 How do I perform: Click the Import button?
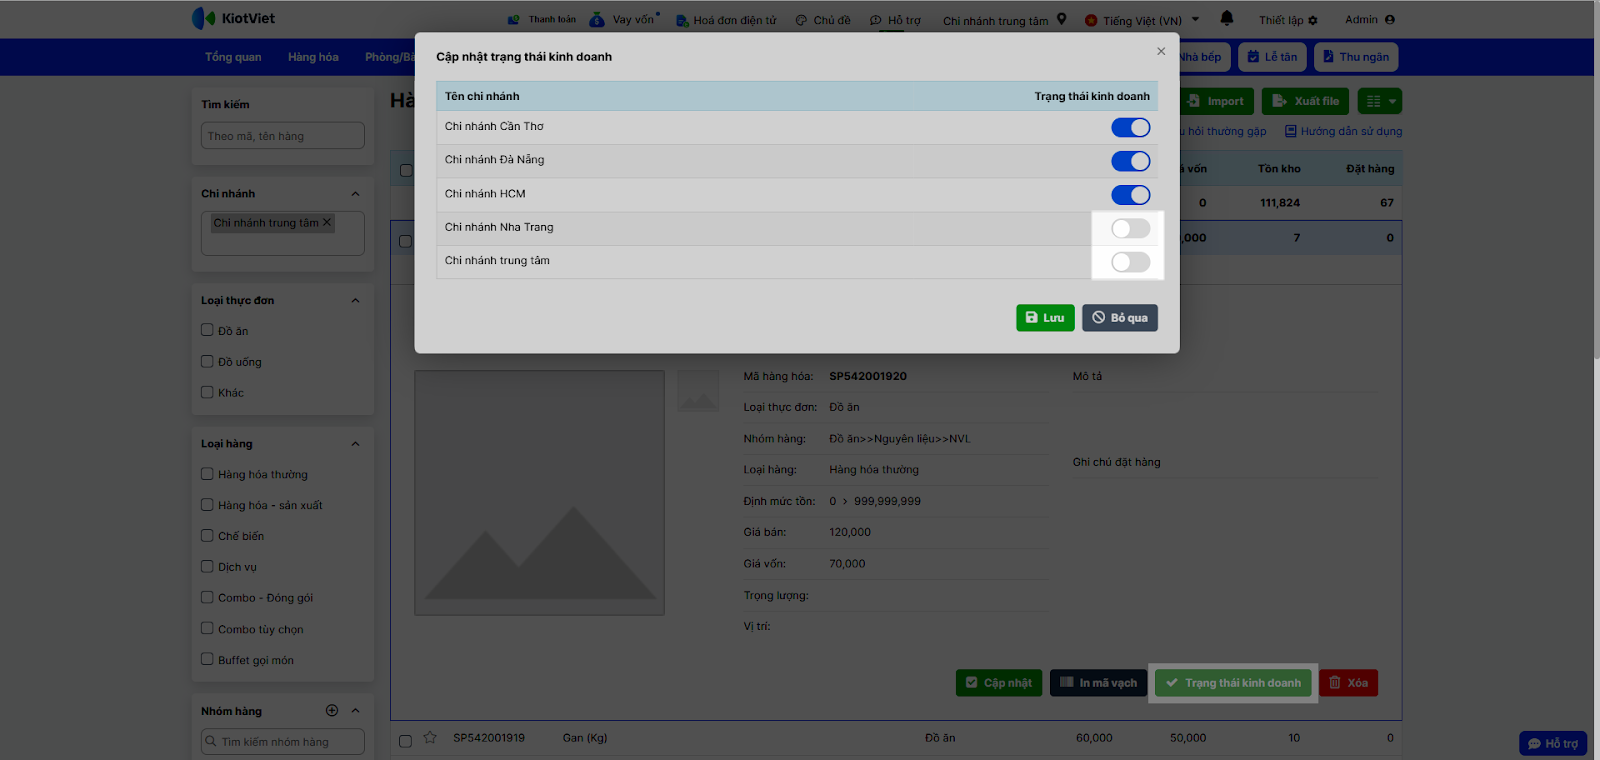point(1215,101)
